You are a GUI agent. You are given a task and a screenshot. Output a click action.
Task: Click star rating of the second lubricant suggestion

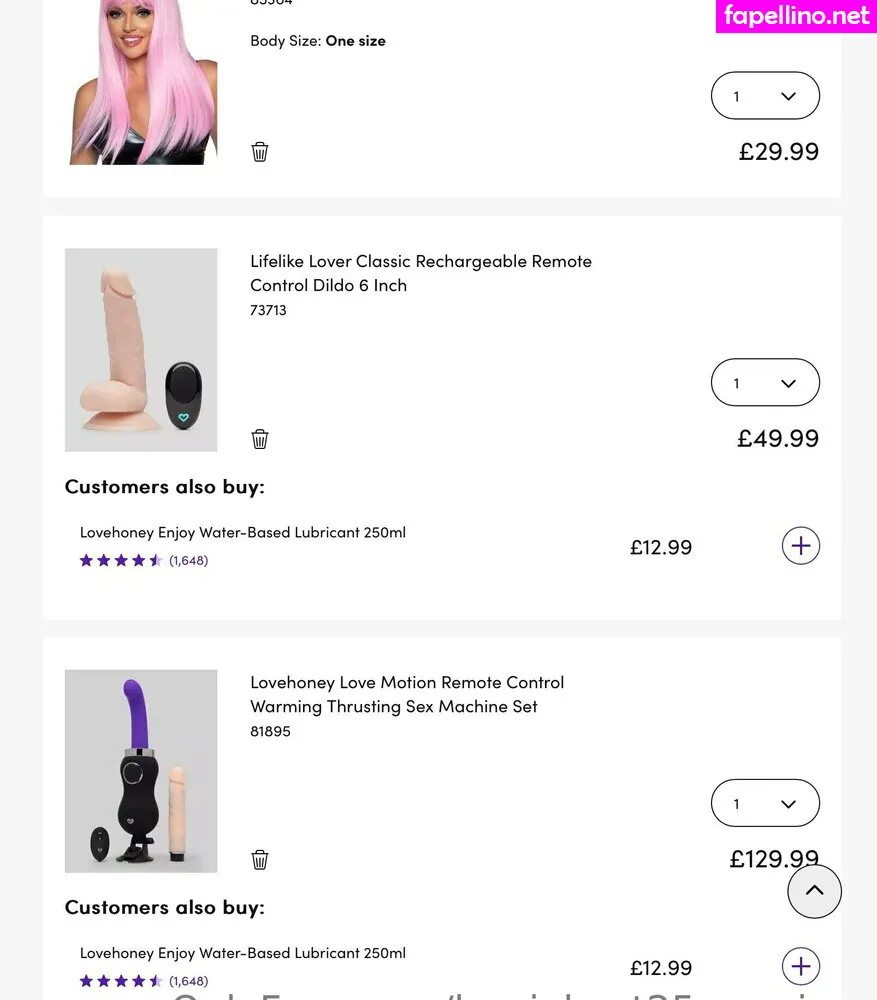point(121,981)
